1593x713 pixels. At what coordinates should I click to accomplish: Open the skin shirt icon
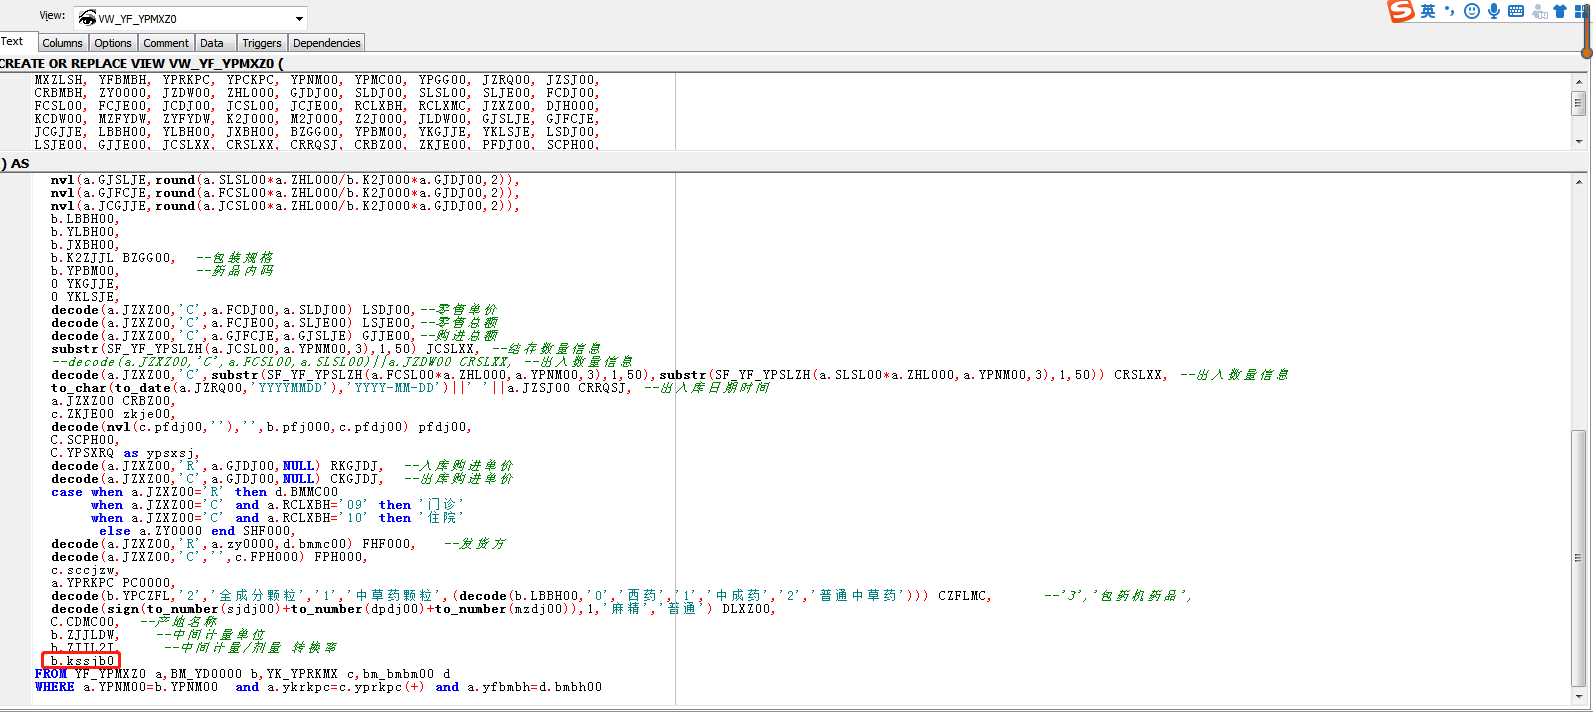(1560, 11)
